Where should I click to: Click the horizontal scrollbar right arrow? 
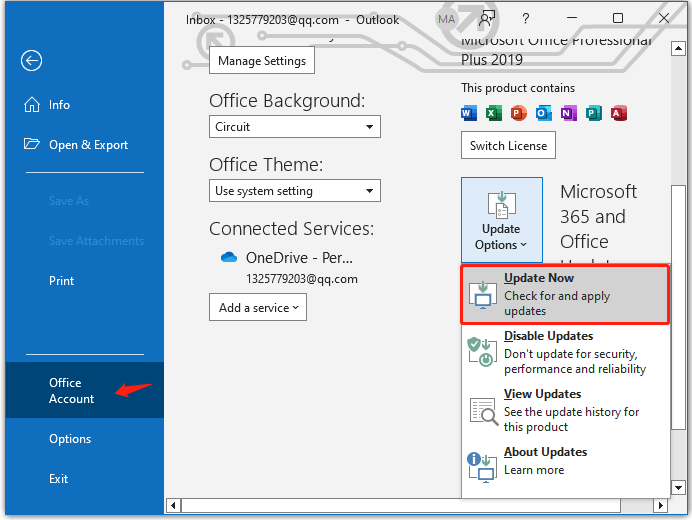660,505
